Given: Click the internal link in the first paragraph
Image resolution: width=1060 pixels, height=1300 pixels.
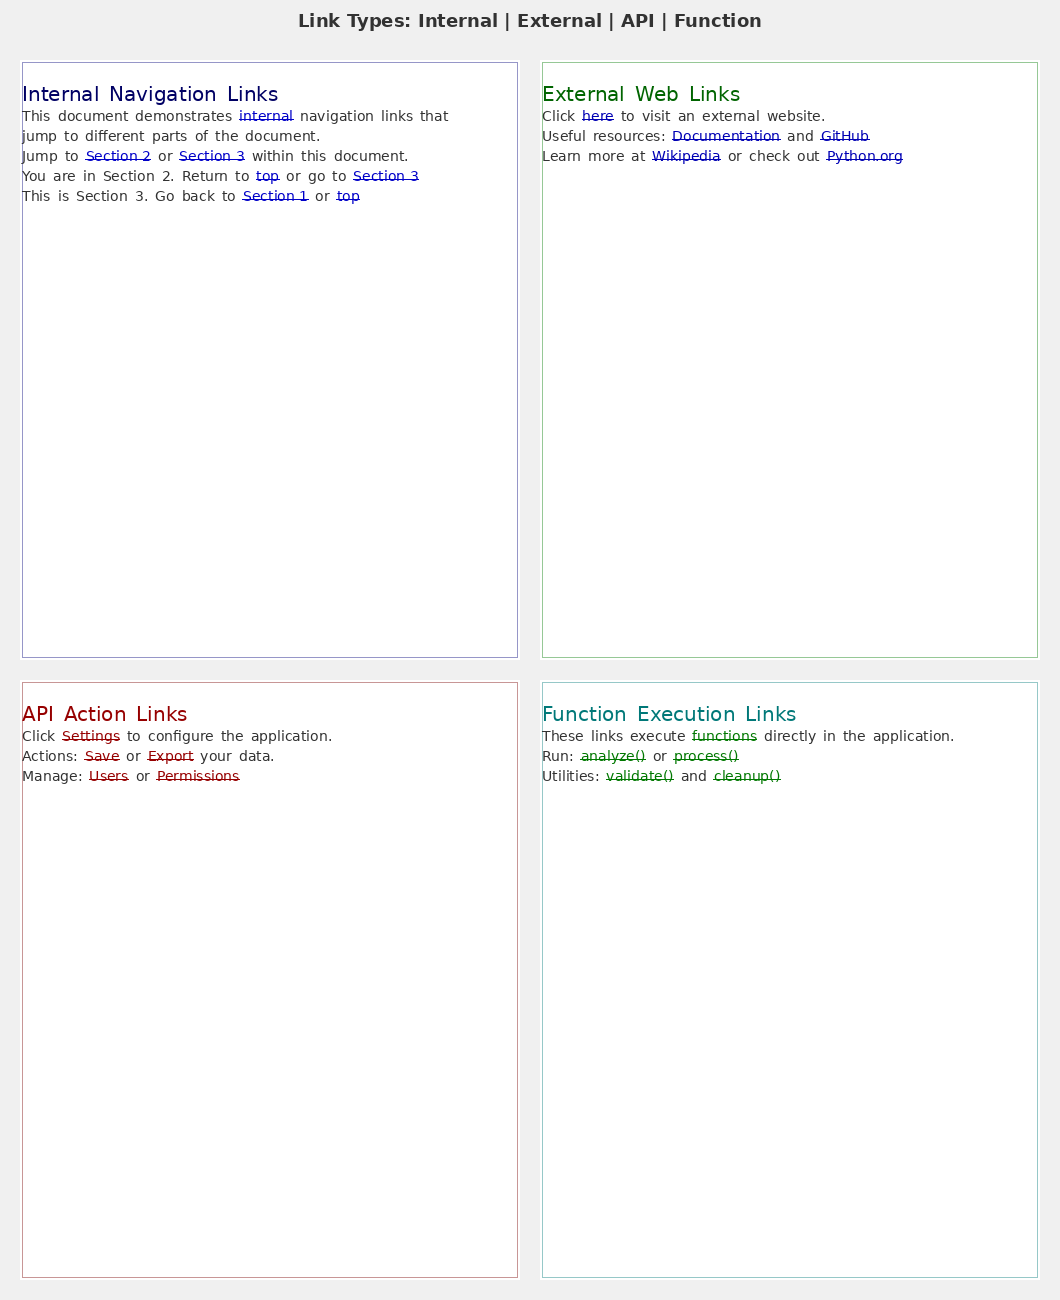Looking at the screenshot, I should tap(265, 116).
